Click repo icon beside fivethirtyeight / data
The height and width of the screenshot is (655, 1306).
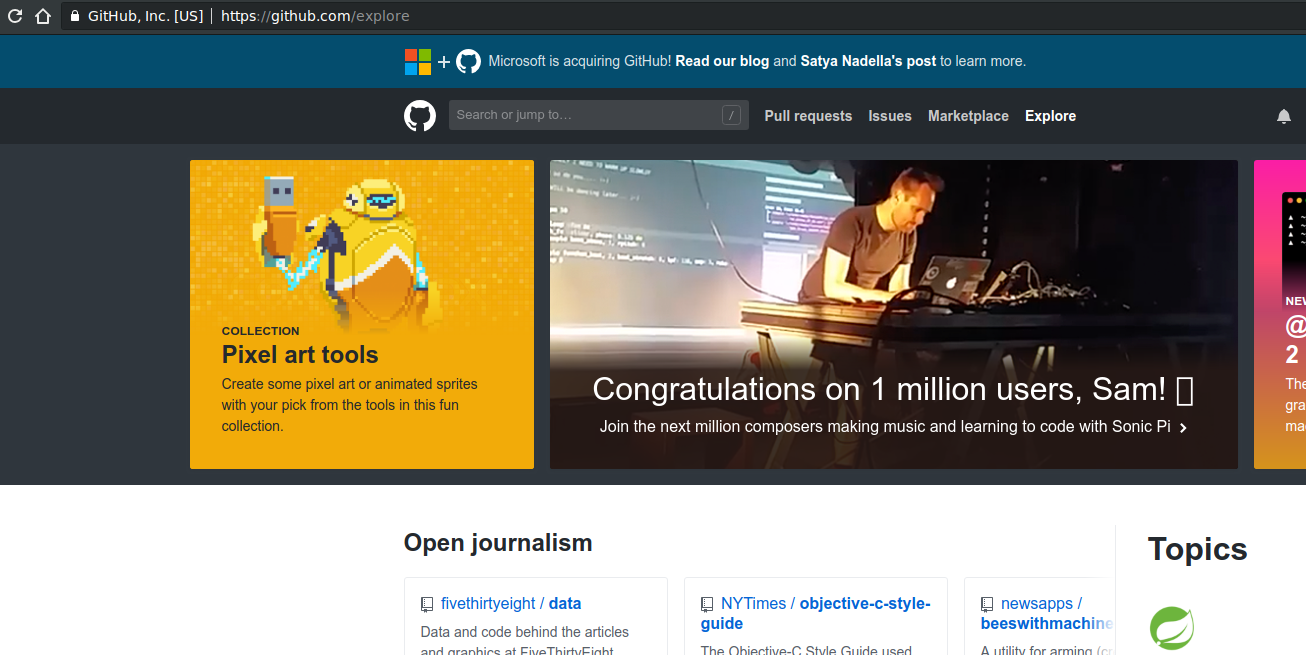[427, 605]
